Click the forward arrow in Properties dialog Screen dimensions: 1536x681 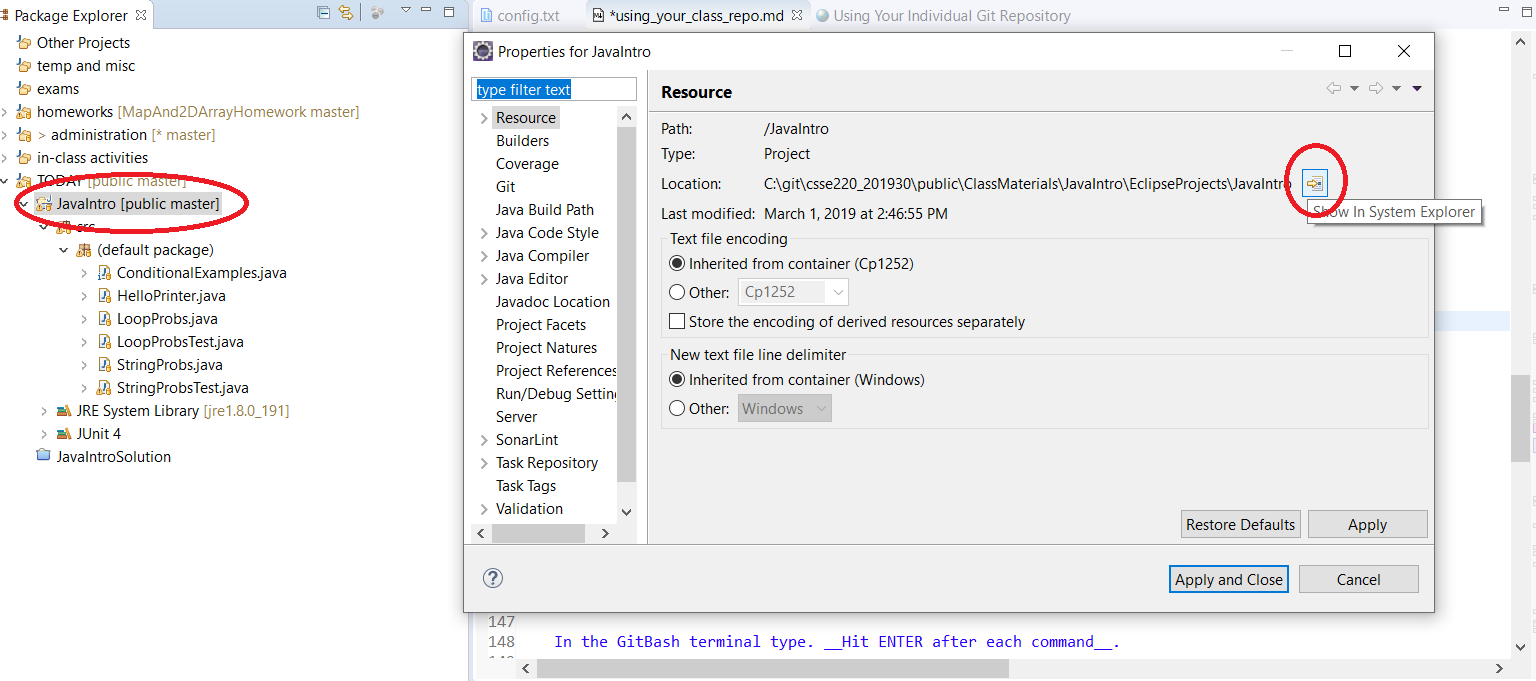coord(1375,89)
